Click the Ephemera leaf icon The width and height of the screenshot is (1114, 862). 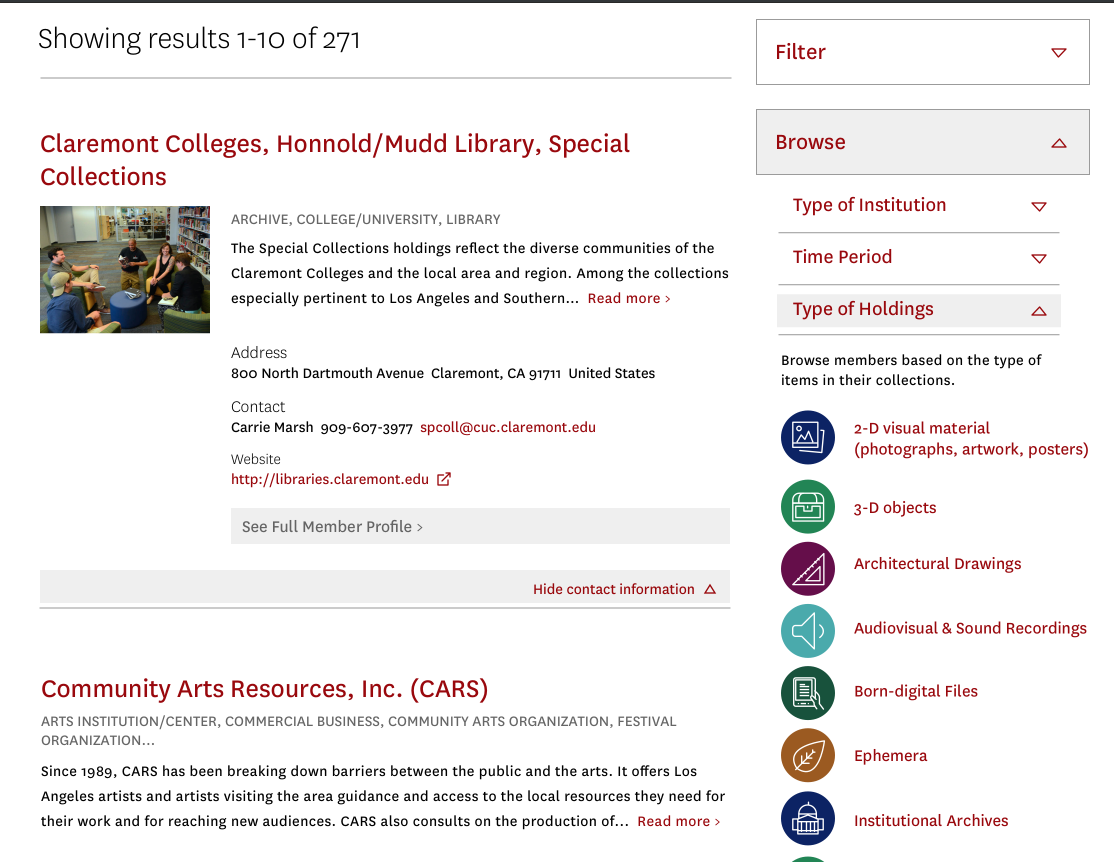pyautogui.click(x=808, y=755)
